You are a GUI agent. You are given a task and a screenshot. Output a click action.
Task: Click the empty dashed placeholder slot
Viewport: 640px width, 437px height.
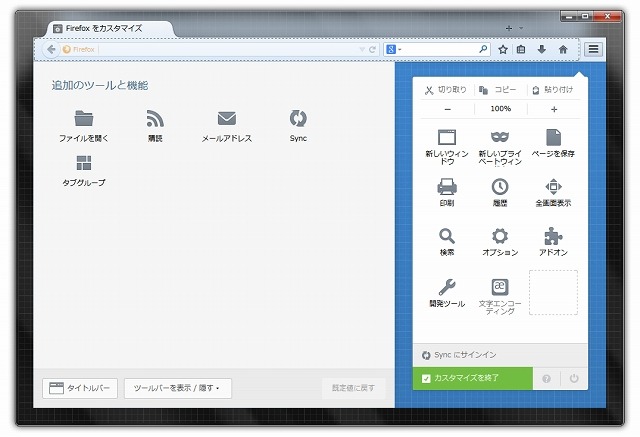tap(553, 292)
